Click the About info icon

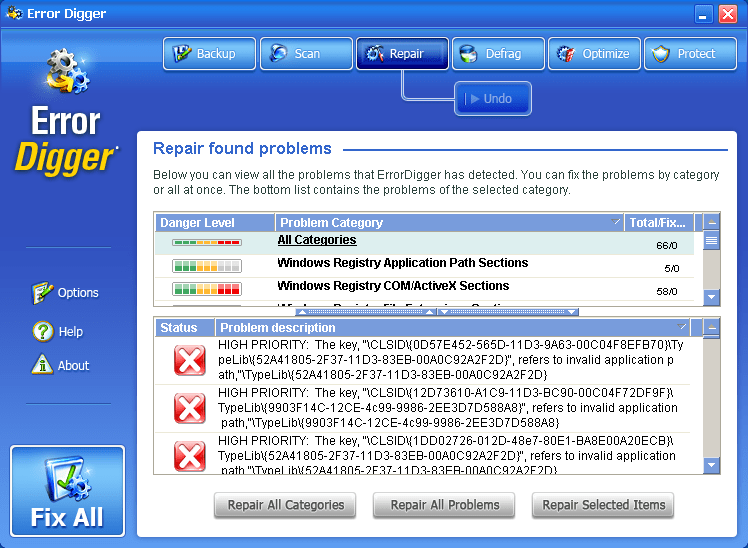tap(42, 365)
